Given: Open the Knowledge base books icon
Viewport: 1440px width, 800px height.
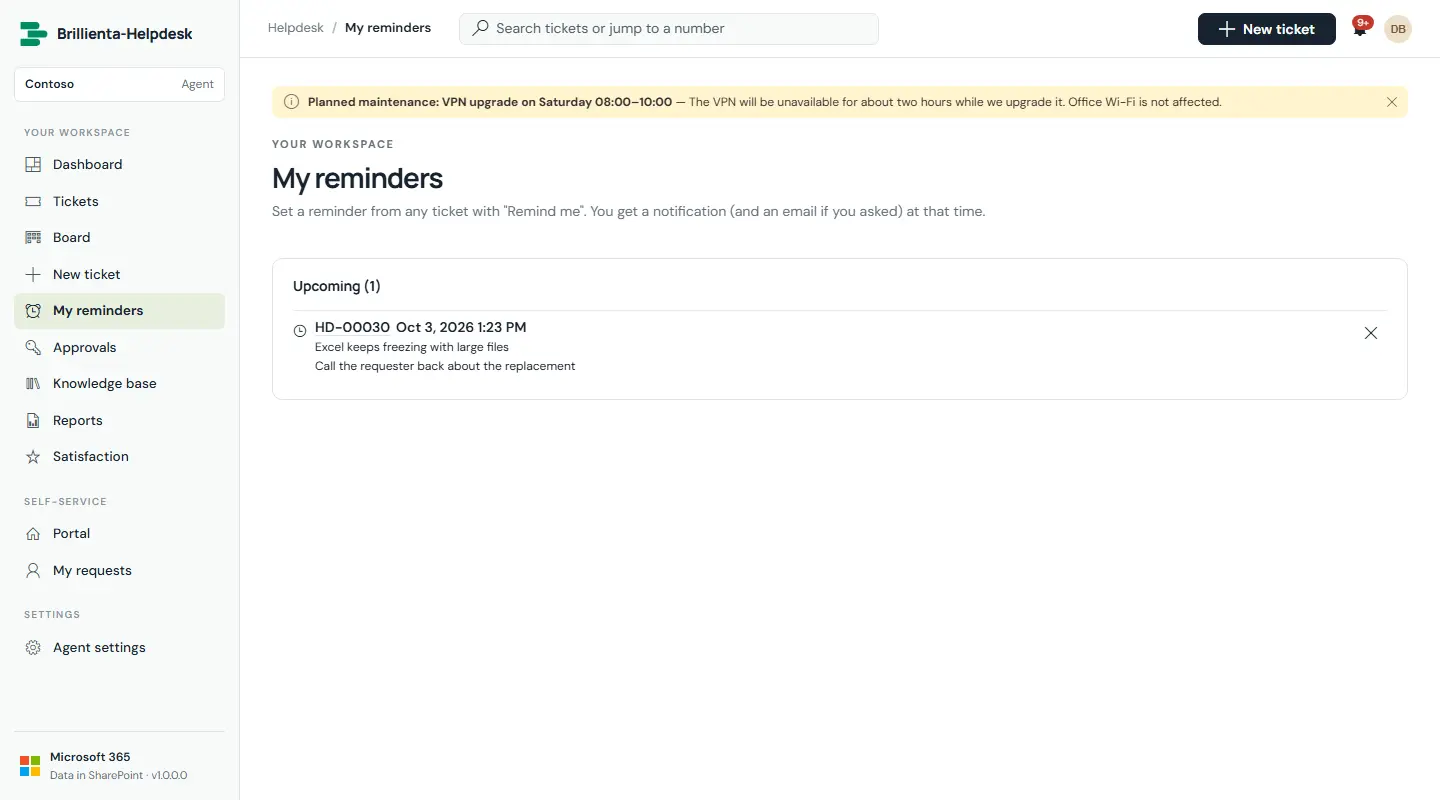Looking at the screenshot, I should (33, 383).
